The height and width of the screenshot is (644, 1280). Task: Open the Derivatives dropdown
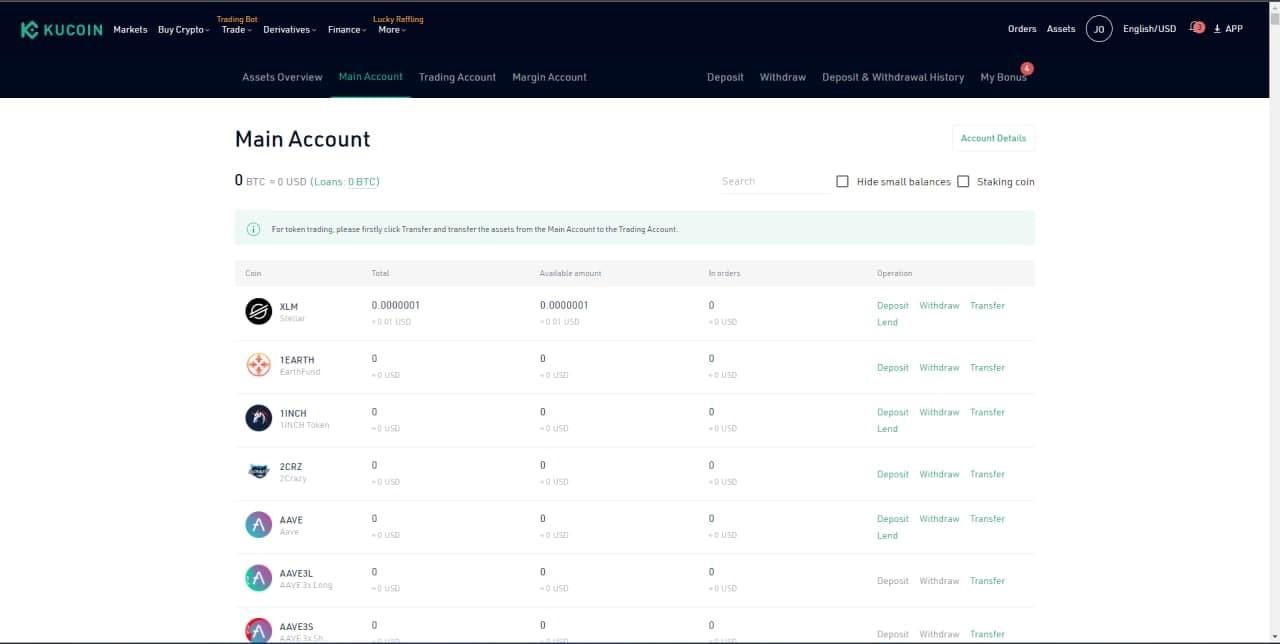click(290, 30)
